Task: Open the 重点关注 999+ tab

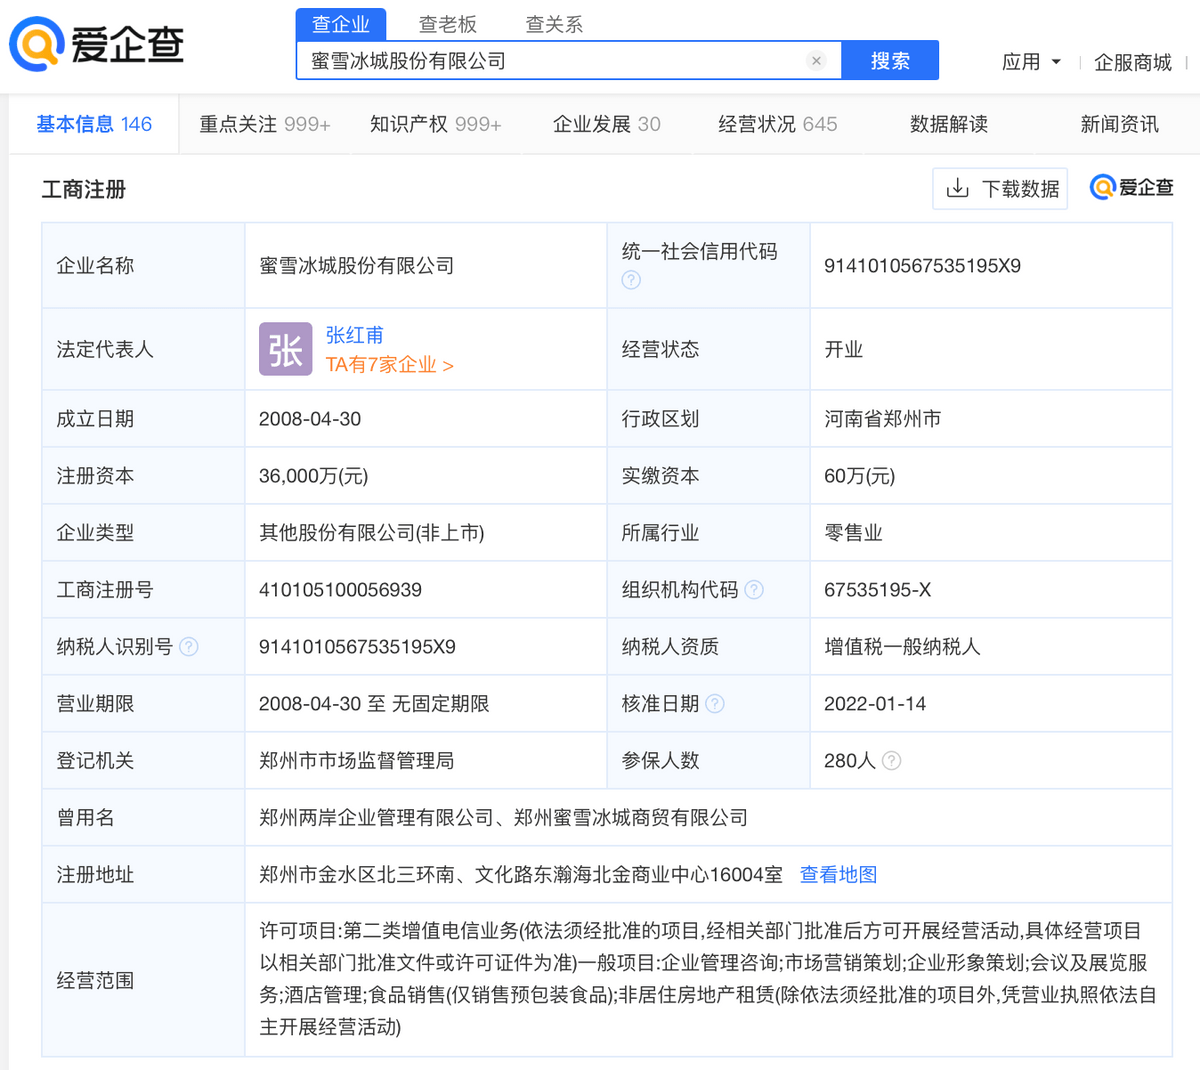Action: (264, 124)
